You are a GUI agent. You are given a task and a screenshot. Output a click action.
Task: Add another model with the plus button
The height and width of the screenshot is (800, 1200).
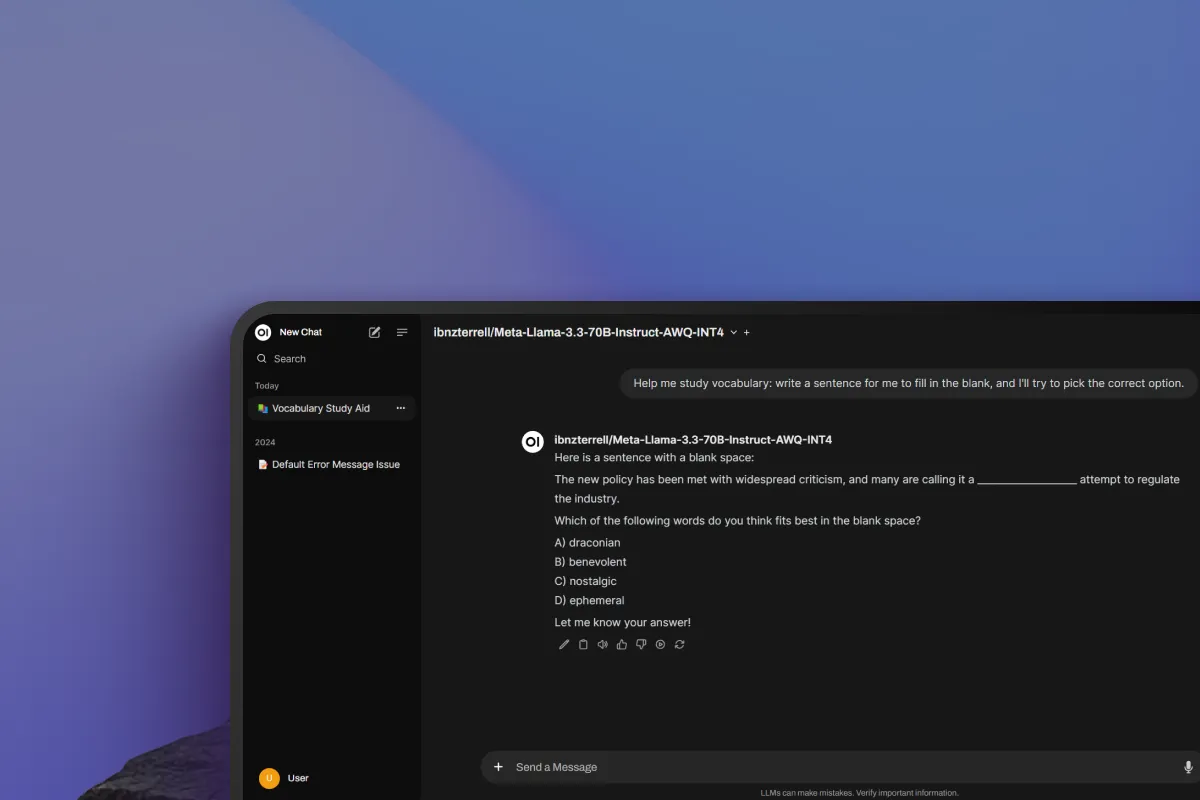pyautogui.click(x=746, y=332)
